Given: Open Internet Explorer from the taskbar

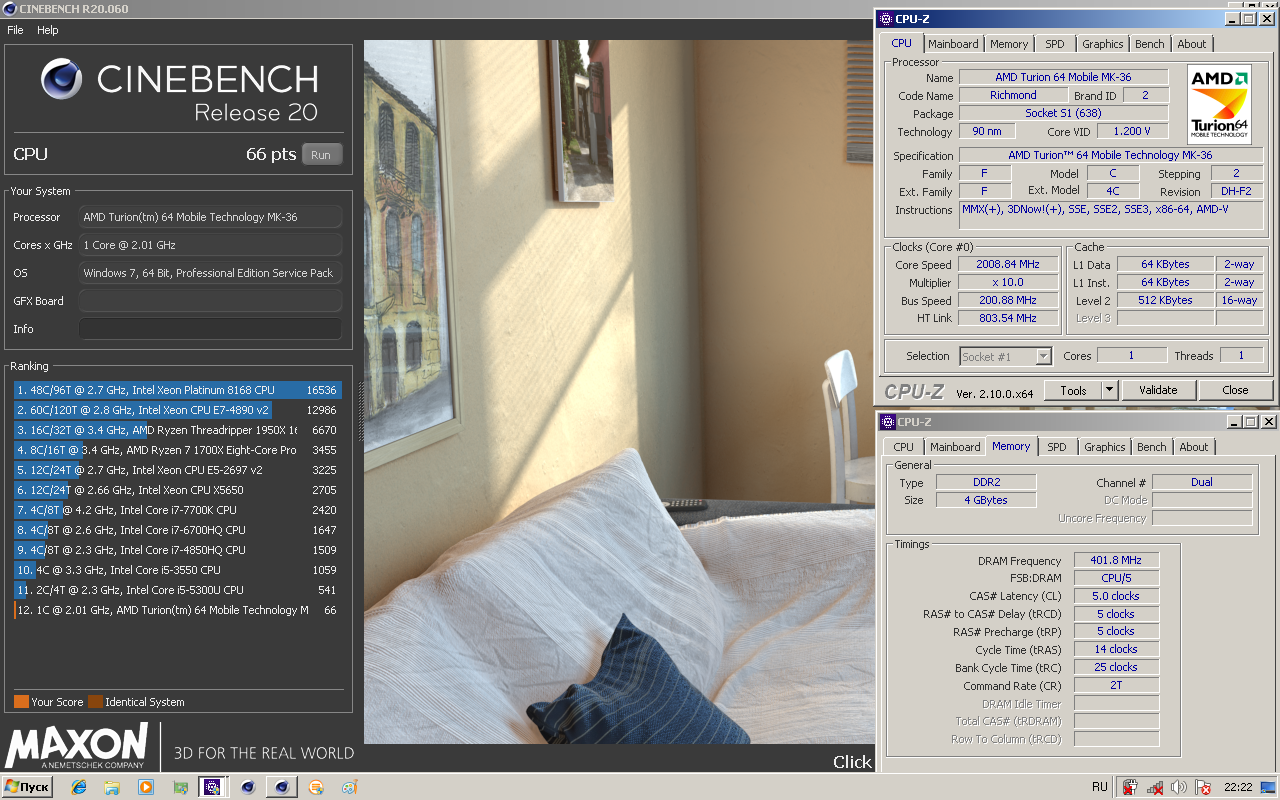Looking at the screenshot, I should pyautogui.click(x=79, y=787).
